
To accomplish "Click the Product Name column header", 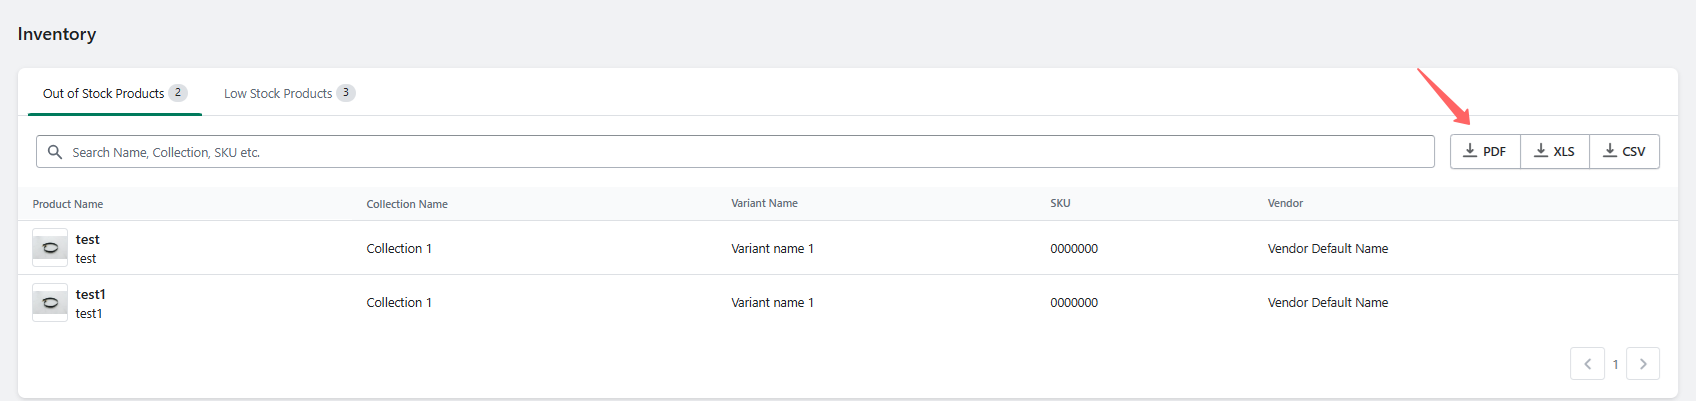I will click(68, 204).
